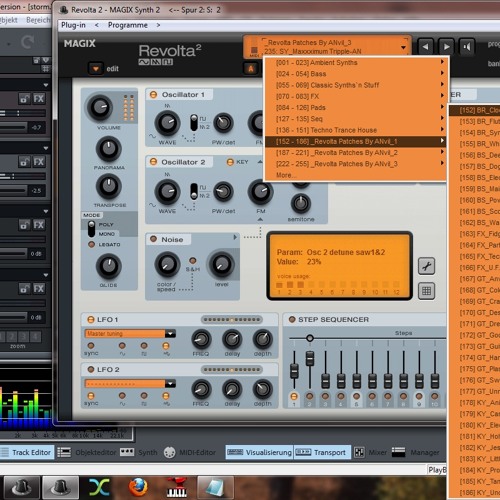The width and height of the screenshot is (500, 500).
Task: Click the semitone knob
Action: (301, 203)
